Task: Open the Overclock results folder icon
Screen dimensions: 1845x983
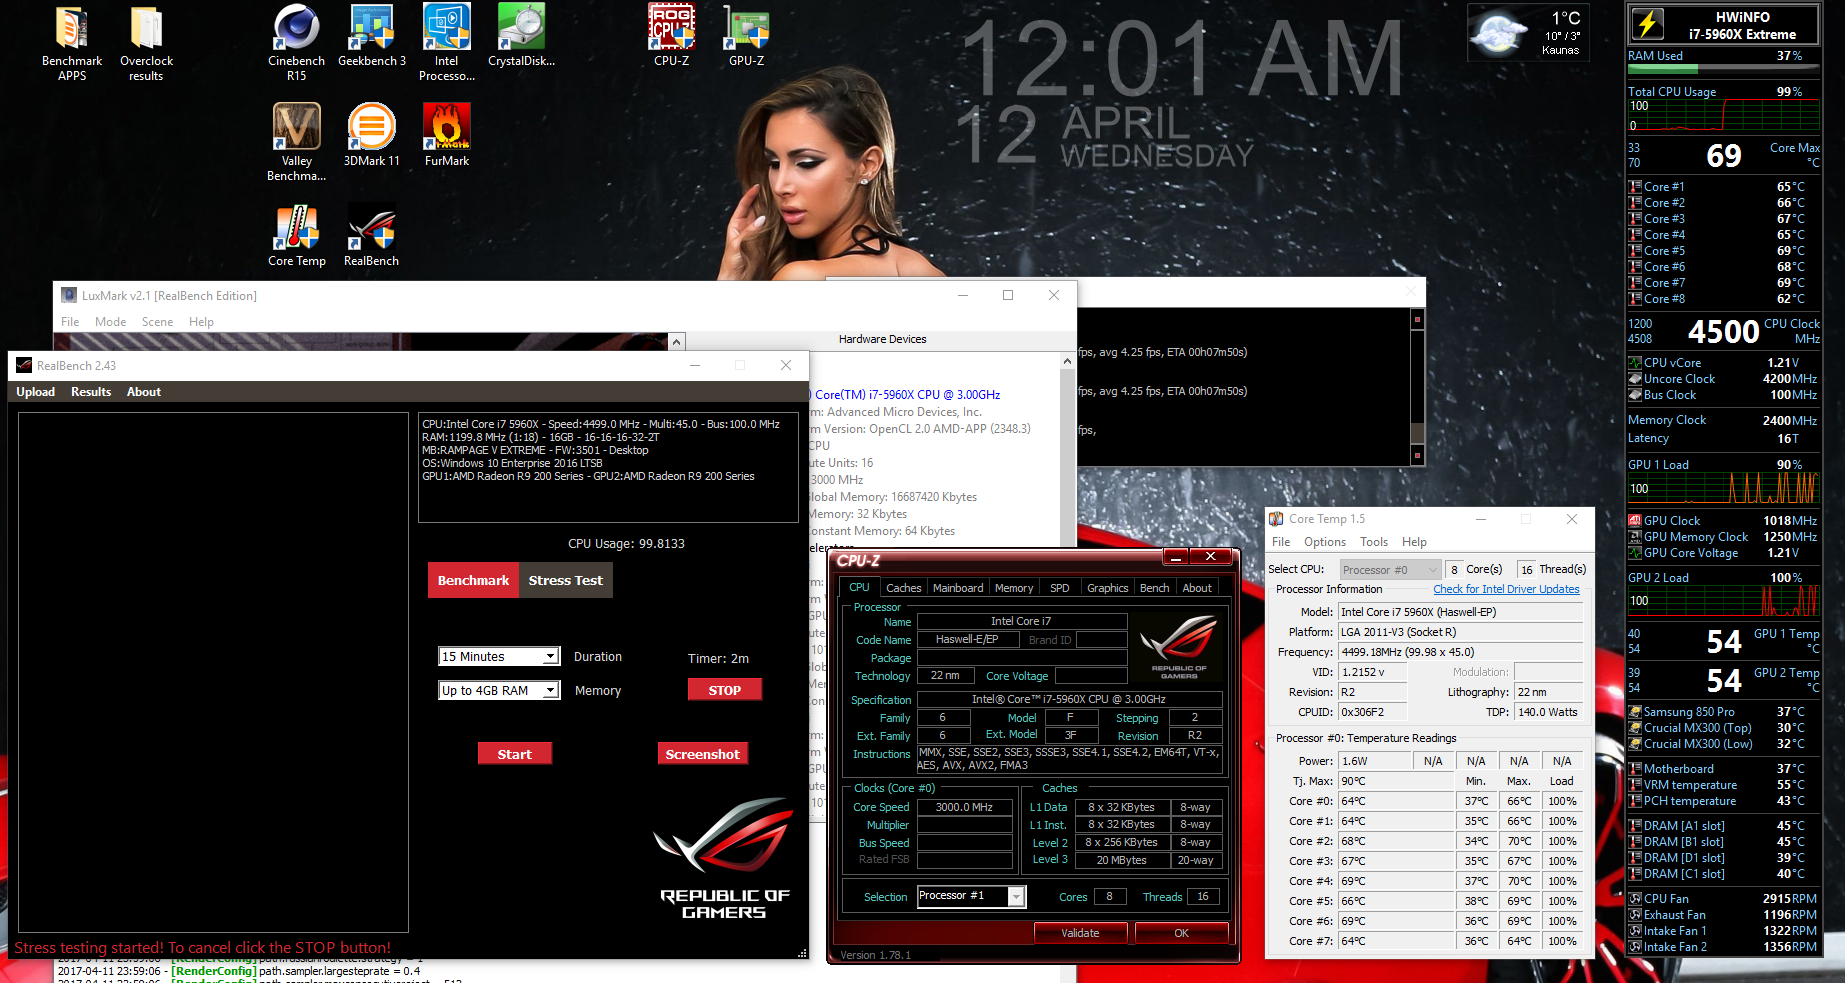Action: point(146,43)
